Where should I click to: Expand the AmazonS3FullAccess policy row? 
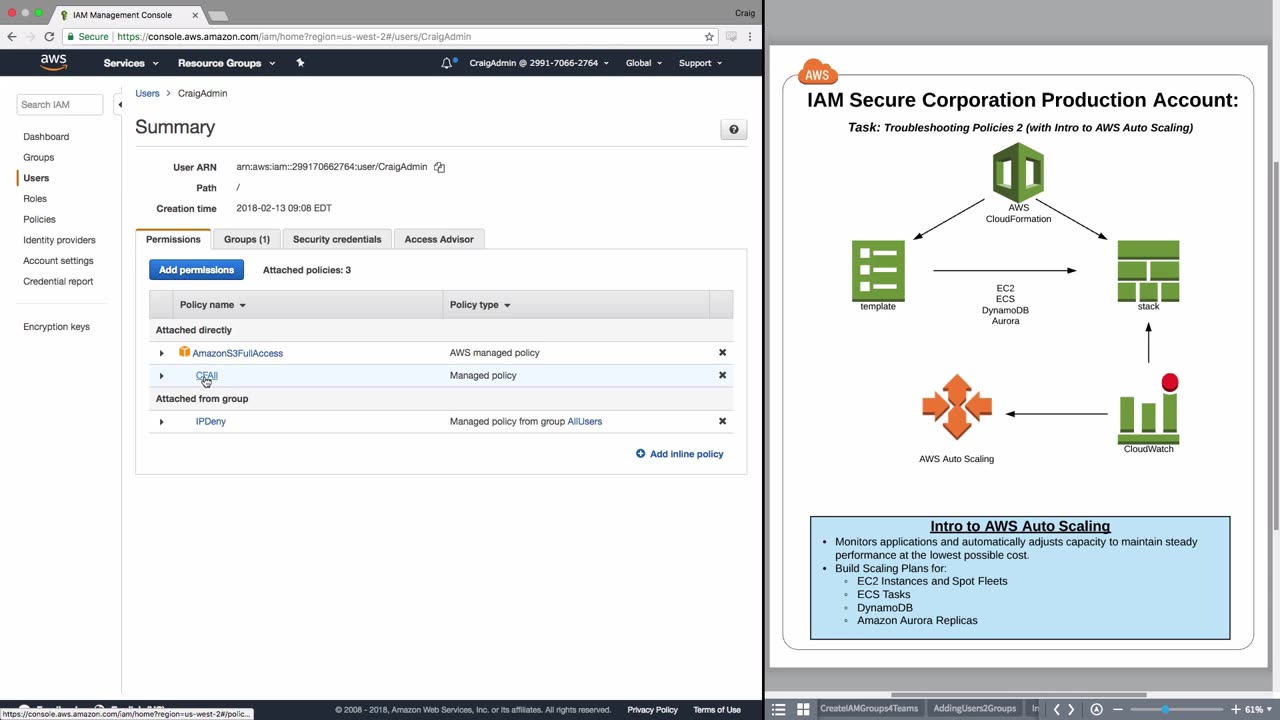click(x=161, y=353)
